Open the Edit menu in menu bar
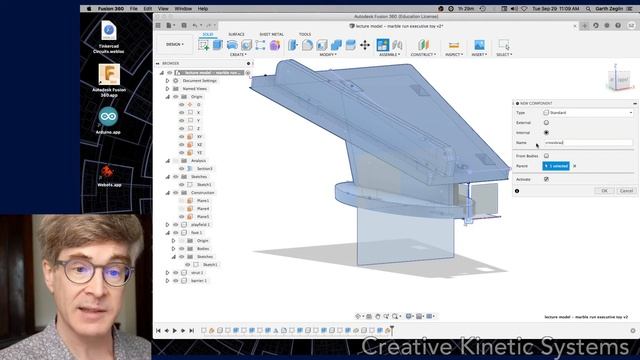Image resolution: width=640 pixels, height=360 pixels. pyautogui.click(x=148, y=9)
